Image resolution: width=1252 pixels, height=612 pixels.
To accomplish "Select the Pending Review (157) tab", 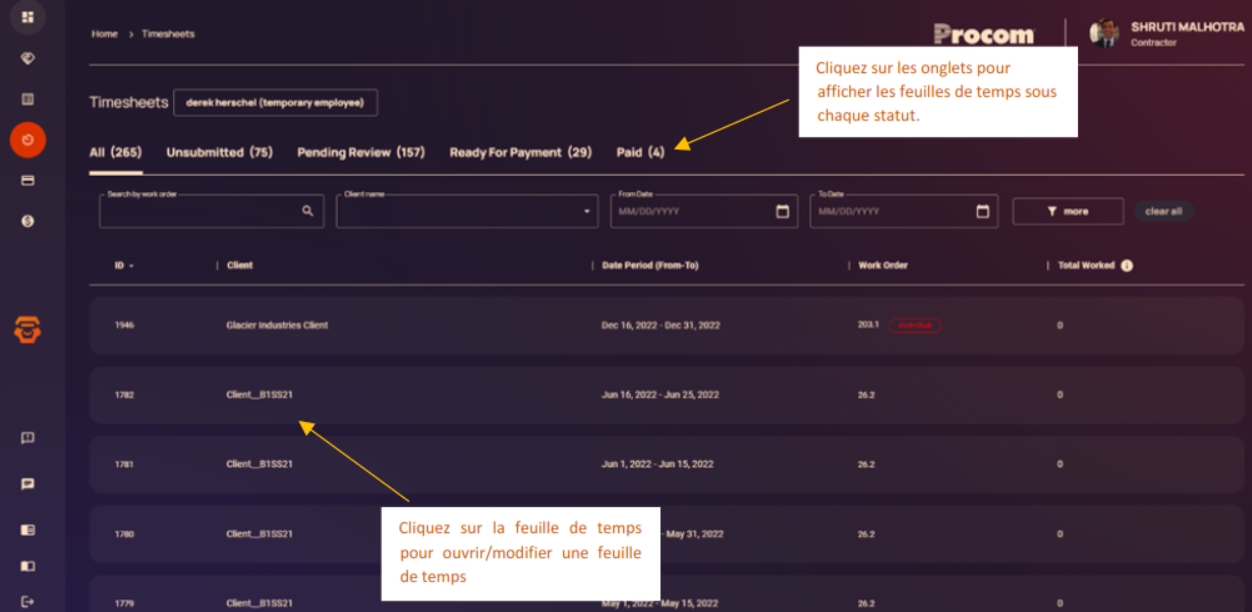I will (360, 153).
